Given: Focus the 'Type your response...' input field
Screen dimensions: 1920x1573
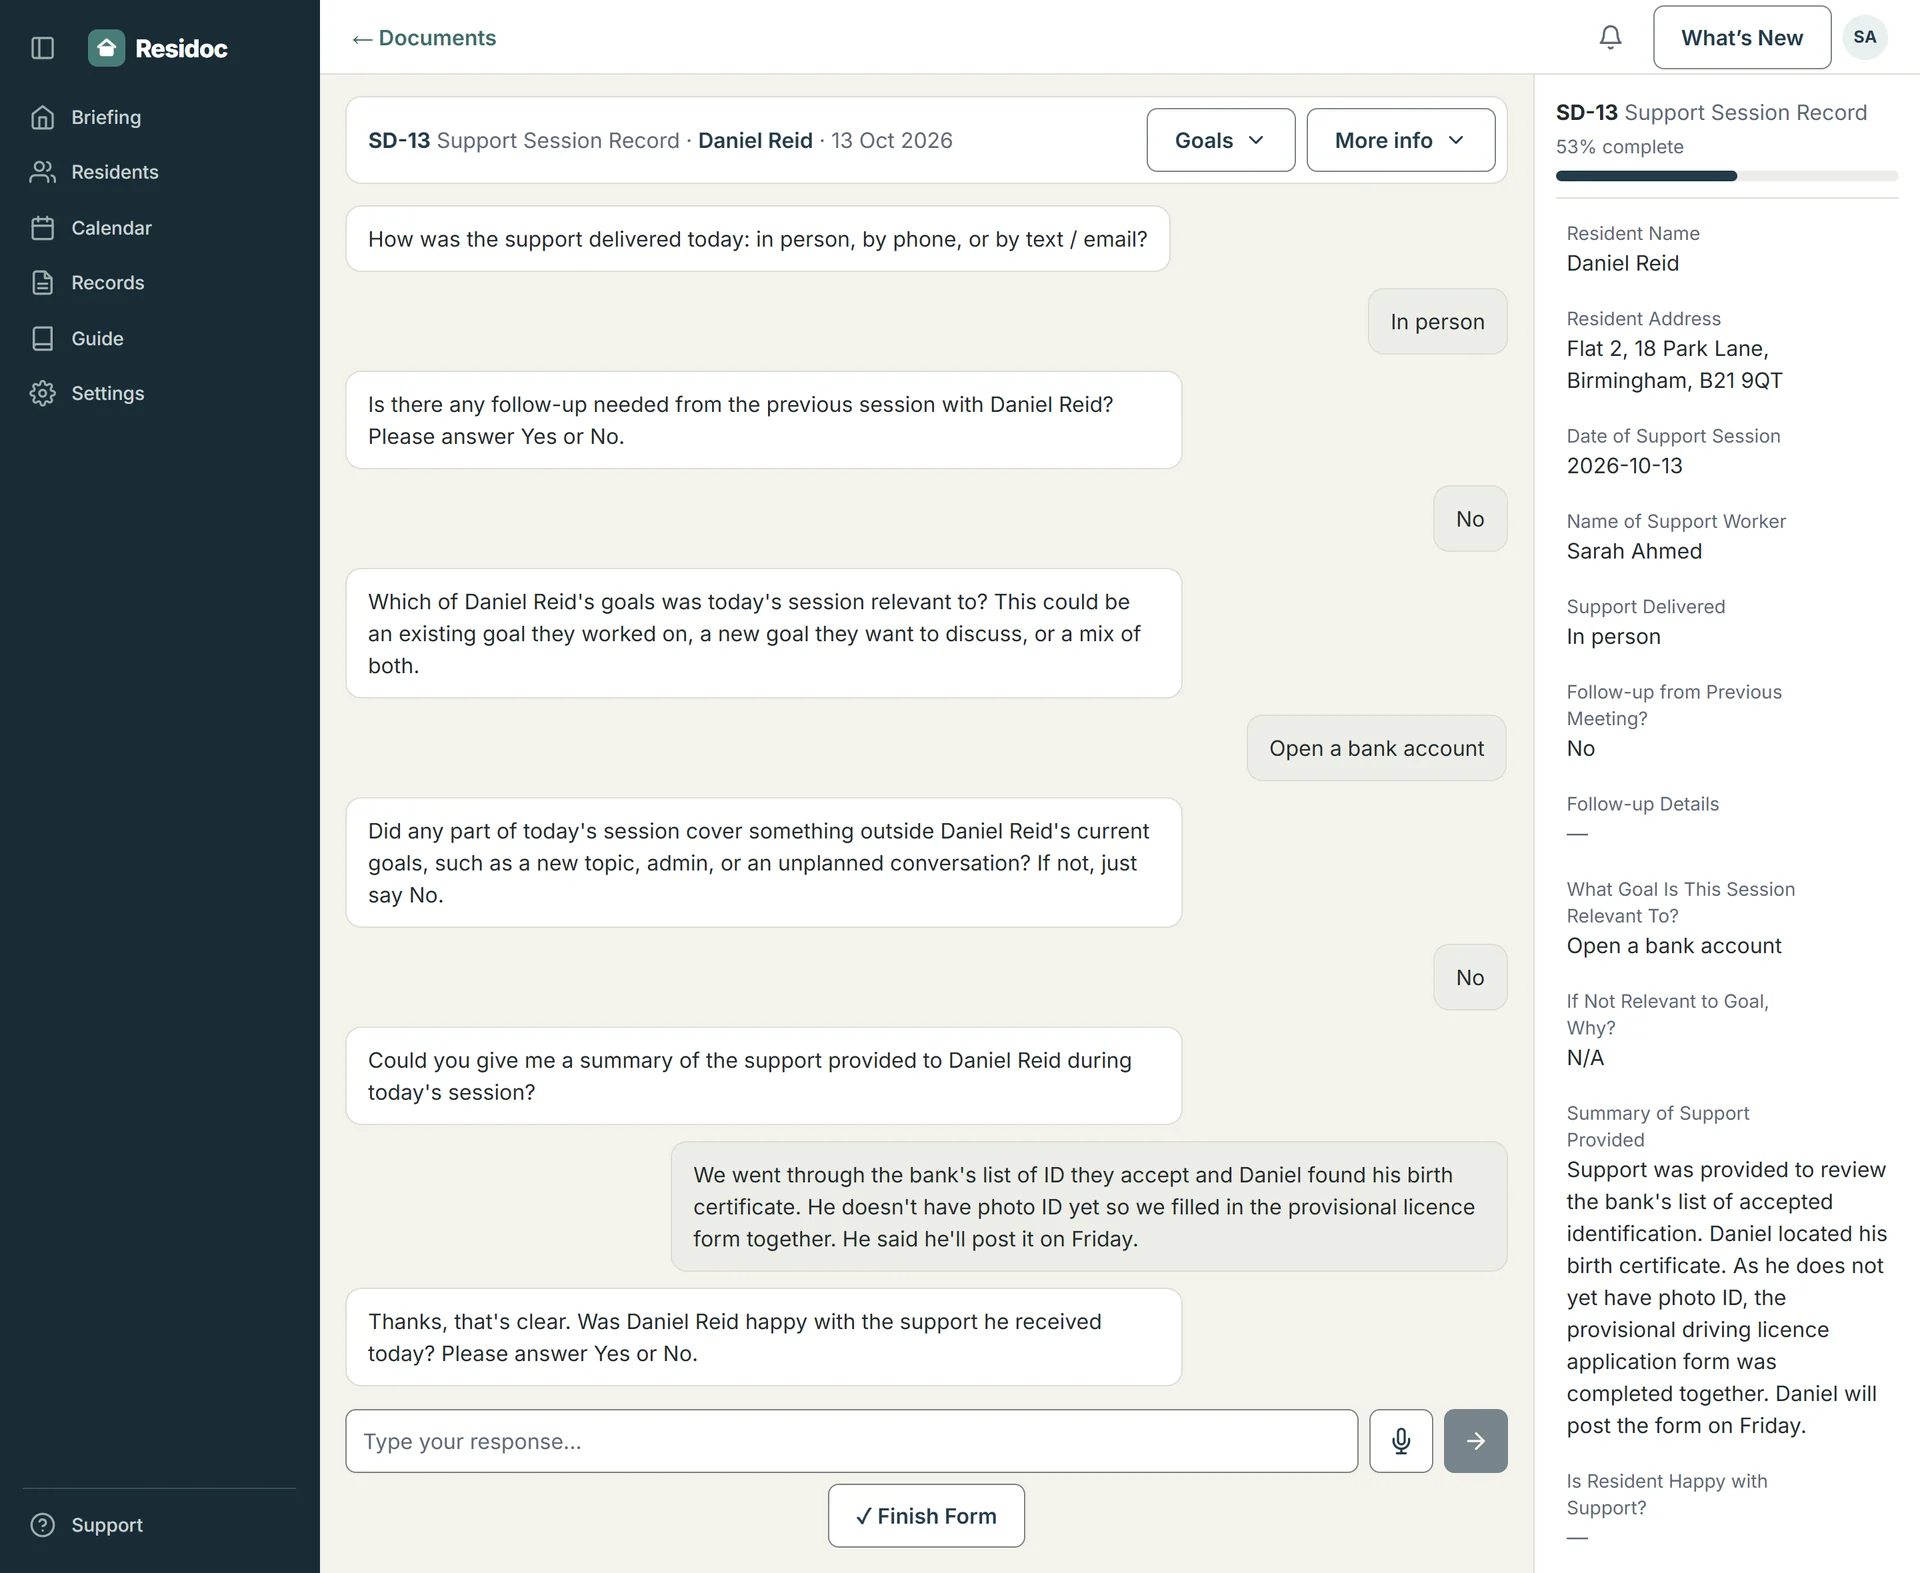Looking at the screenshot, I should pos(852,1441).
